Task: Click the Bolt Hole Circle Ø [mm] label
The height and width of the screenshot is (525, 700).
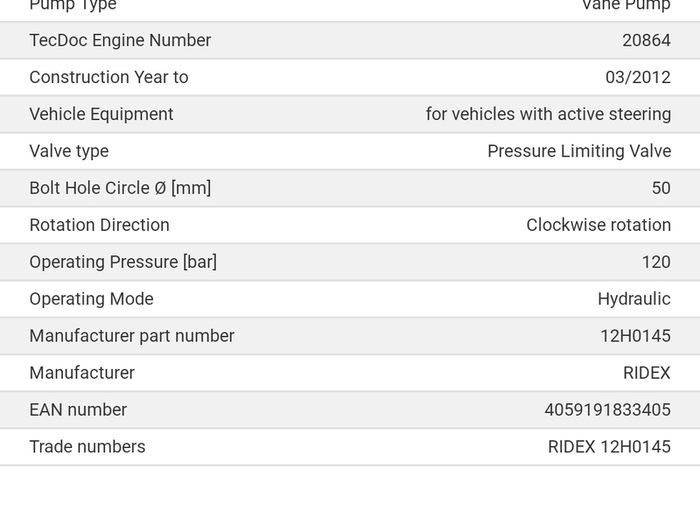Action: point(120,188)
